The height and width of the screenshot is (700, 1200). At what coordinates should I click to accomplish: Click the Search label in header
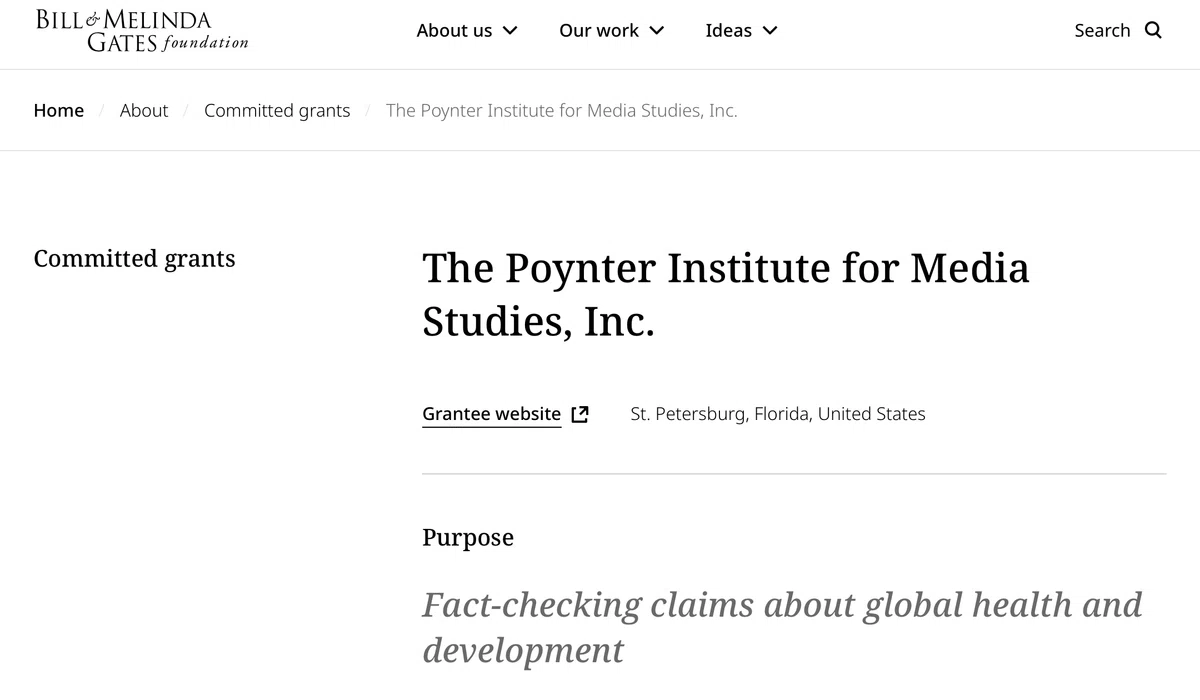pos(1102,31)
